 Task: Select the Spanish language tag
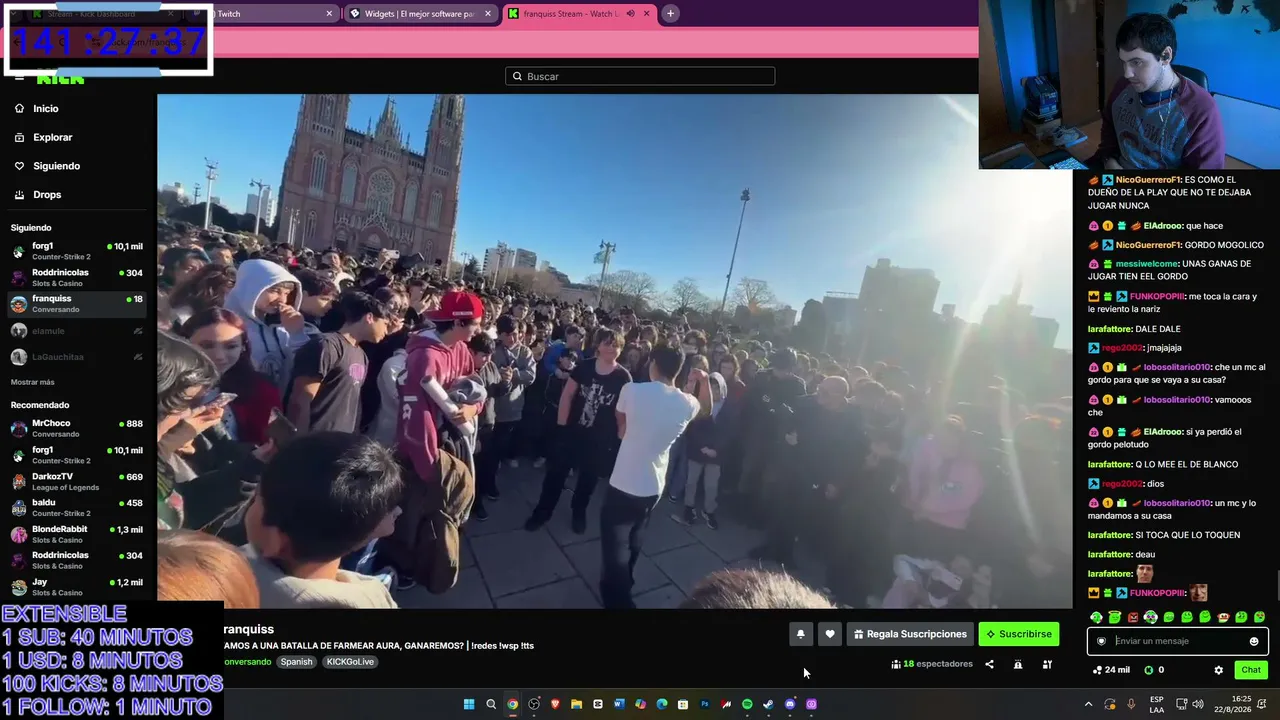coord(296,662)
